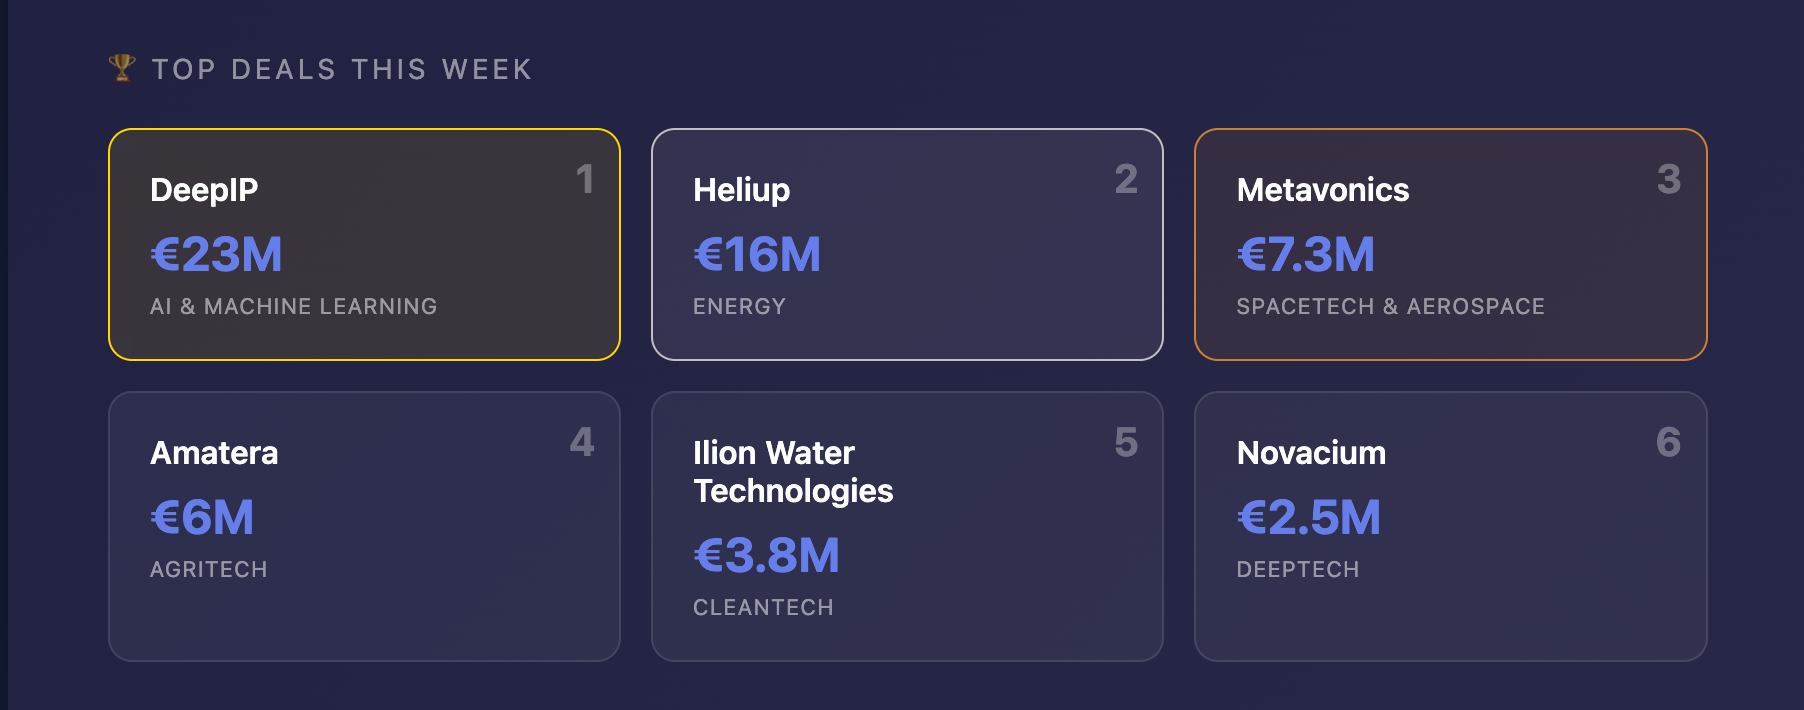This screenshot has width=1804, height=710.
Task: Choose the Agritech sector tag
Action: (x=208, y=569)
